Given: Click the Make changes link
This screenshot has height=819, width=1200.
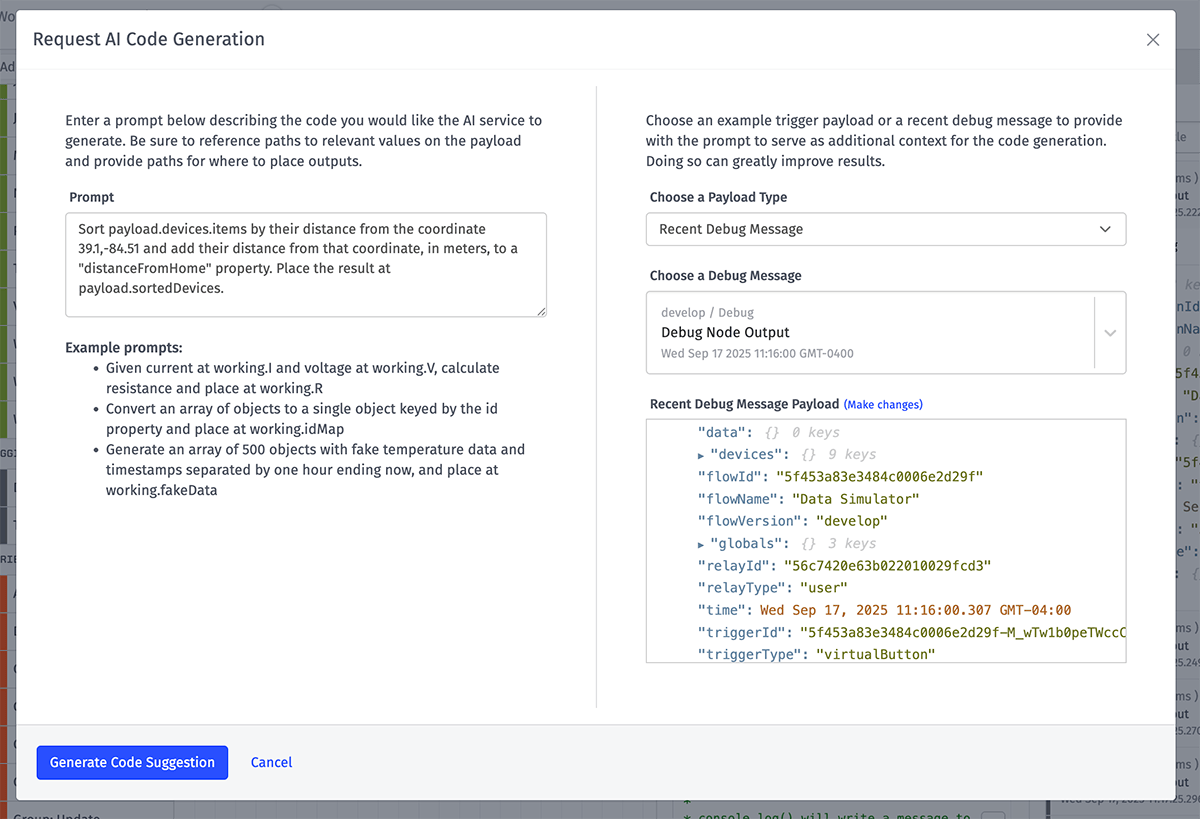Looking at the screenshot, I should (883, 405).
